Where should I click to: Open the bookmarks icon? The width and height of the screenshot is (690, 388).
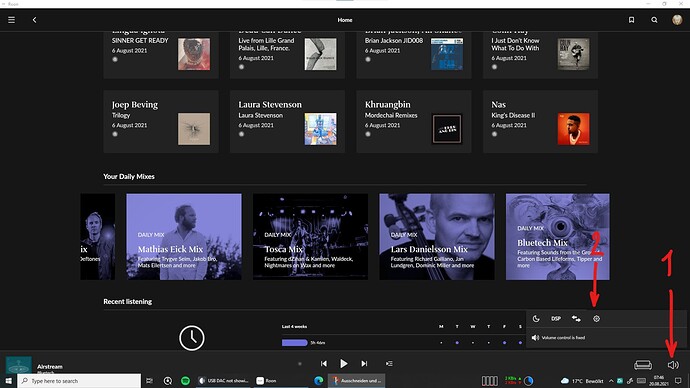631,20
